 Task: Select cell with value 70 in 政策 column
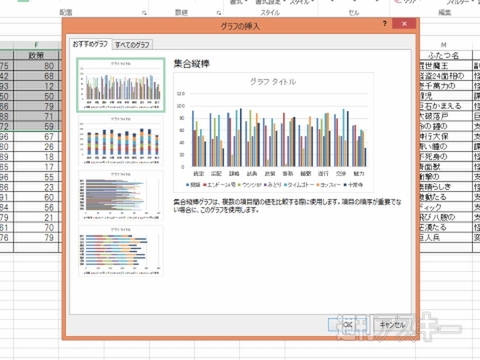(x=36, y=228)
